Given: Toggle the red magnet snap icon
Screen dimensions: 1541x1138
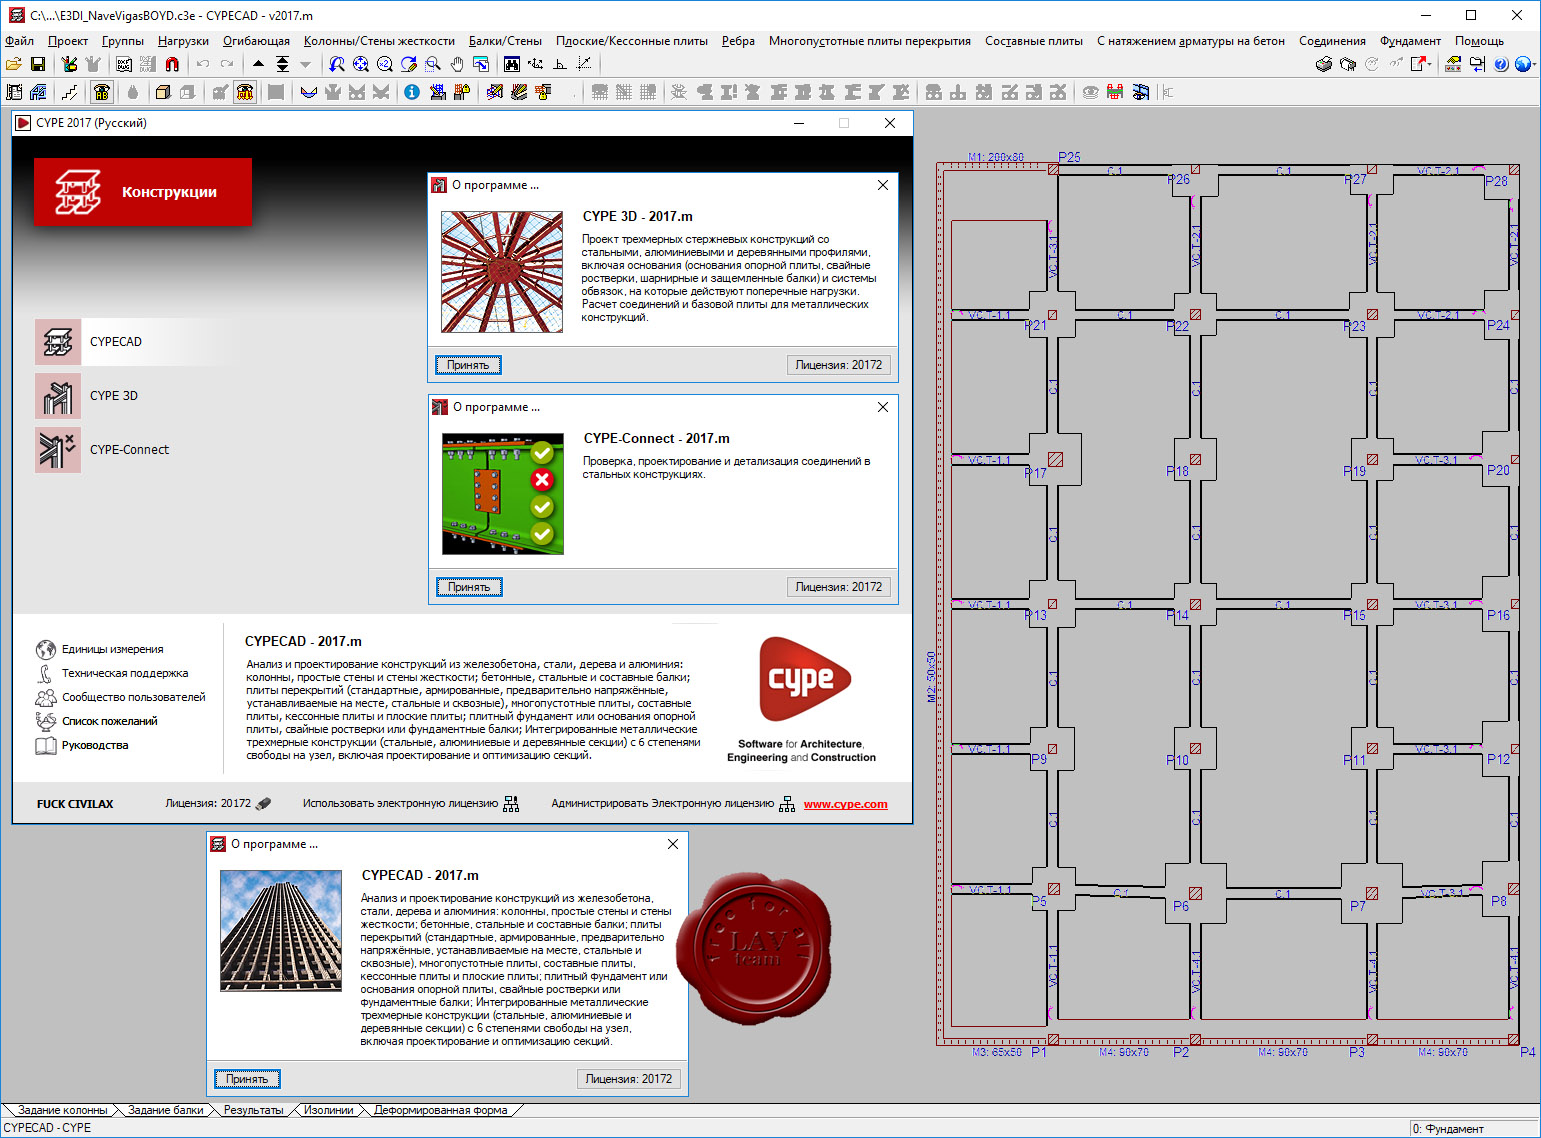Looking at the screenshot, I should 172,64.
